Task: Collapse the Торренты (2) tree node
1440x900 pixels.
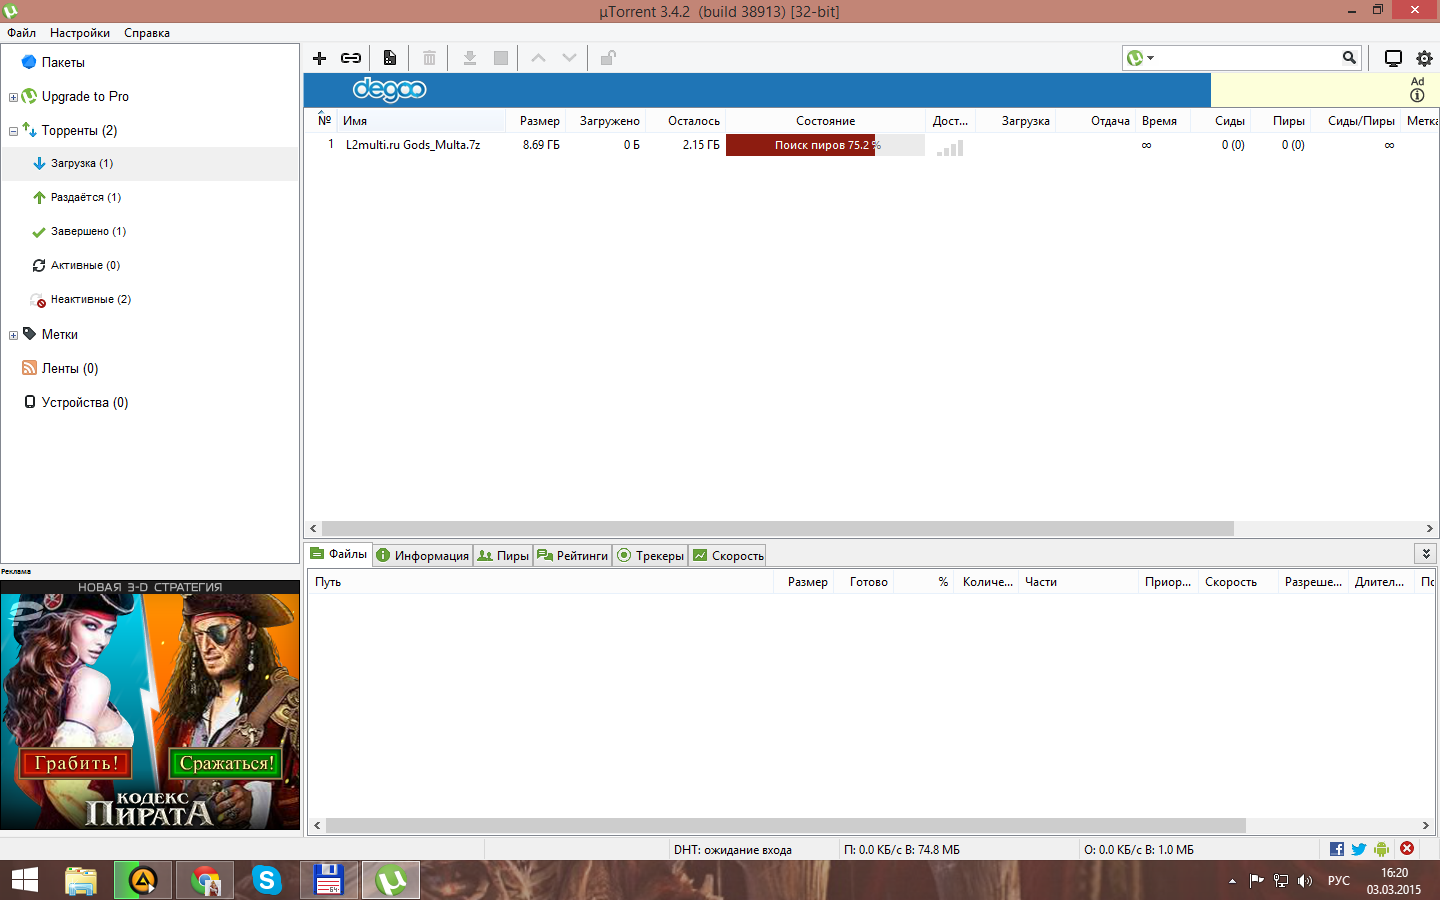Action: pos(13,131)
